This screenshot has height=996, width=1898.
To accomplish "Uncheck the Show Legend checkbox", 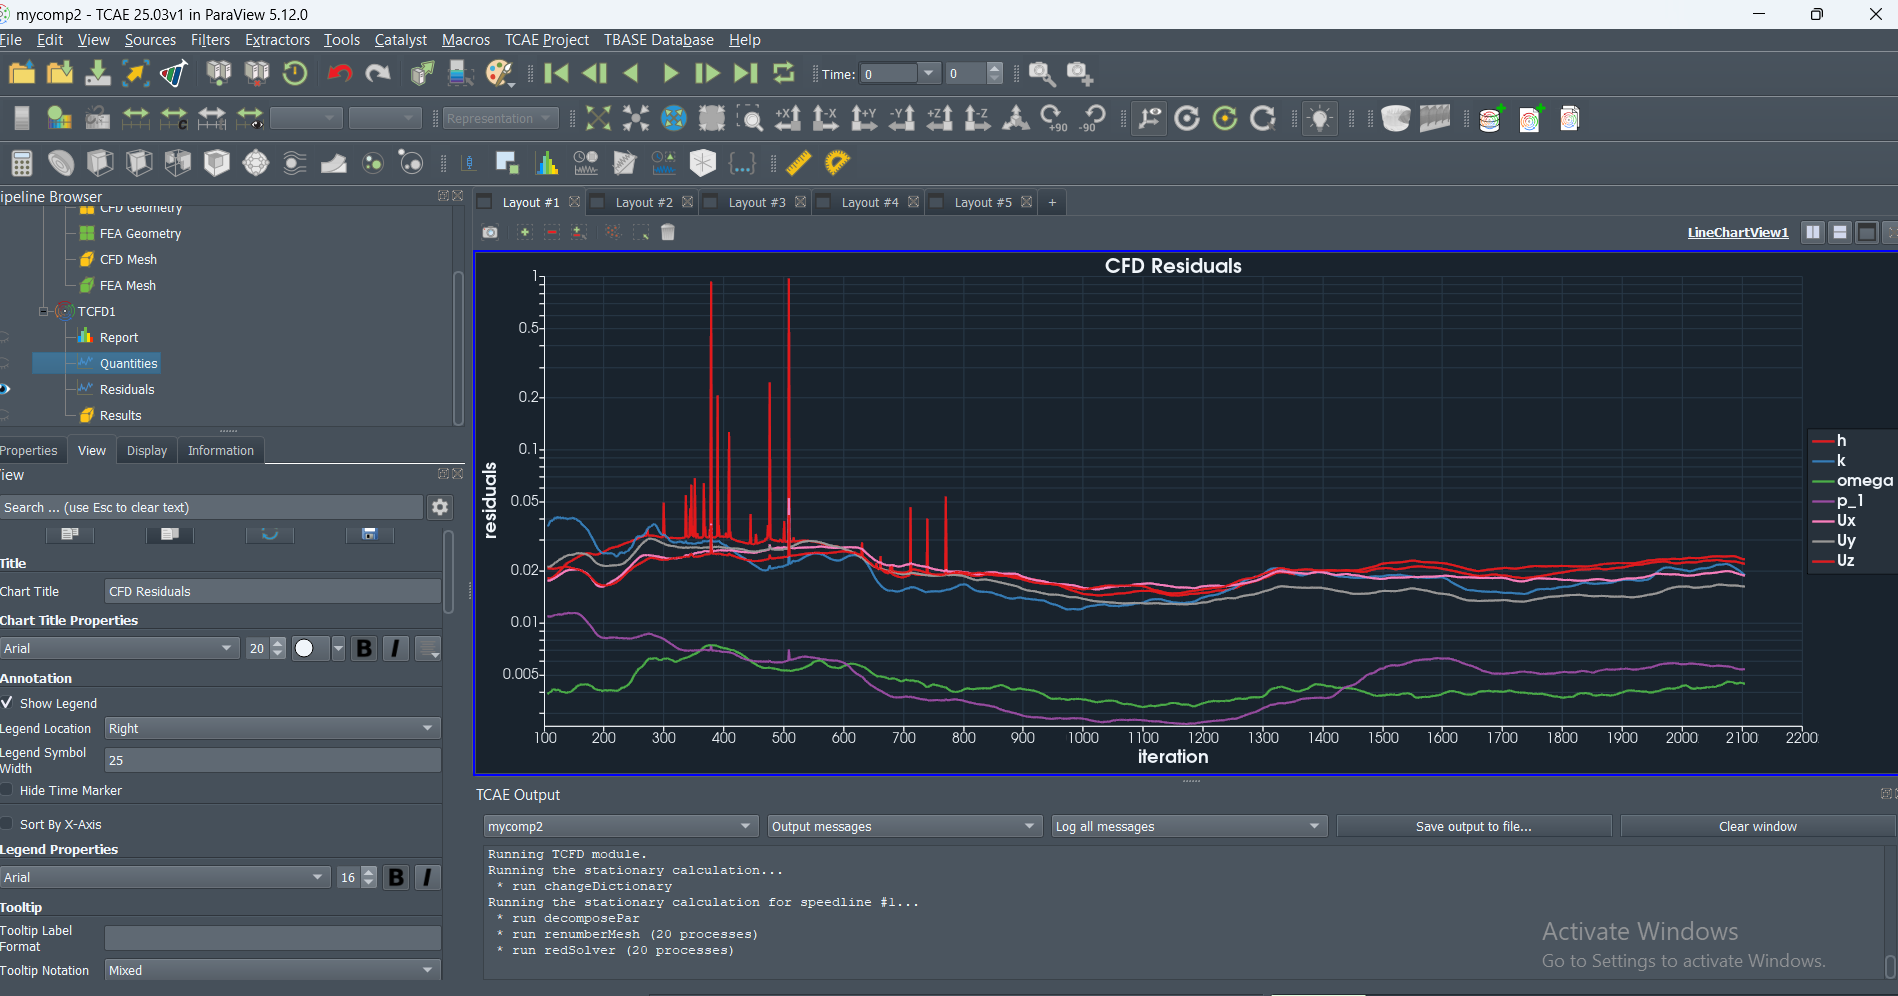I will [x=8, y=703].
